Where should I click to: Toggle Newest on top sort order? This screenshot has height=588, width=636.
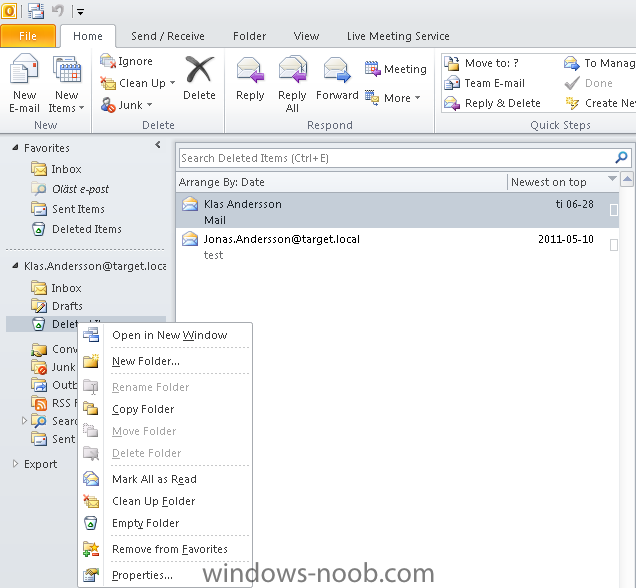tap(548, 182)
